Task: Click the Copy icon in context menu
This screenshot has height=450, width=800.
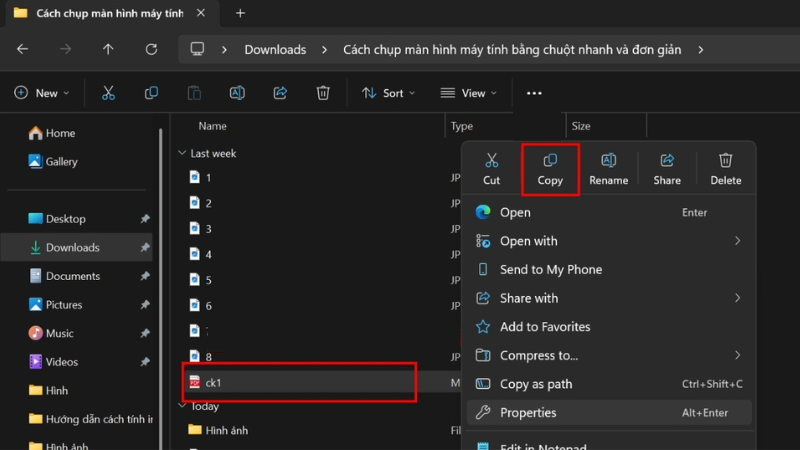Action: pos(550,168)
